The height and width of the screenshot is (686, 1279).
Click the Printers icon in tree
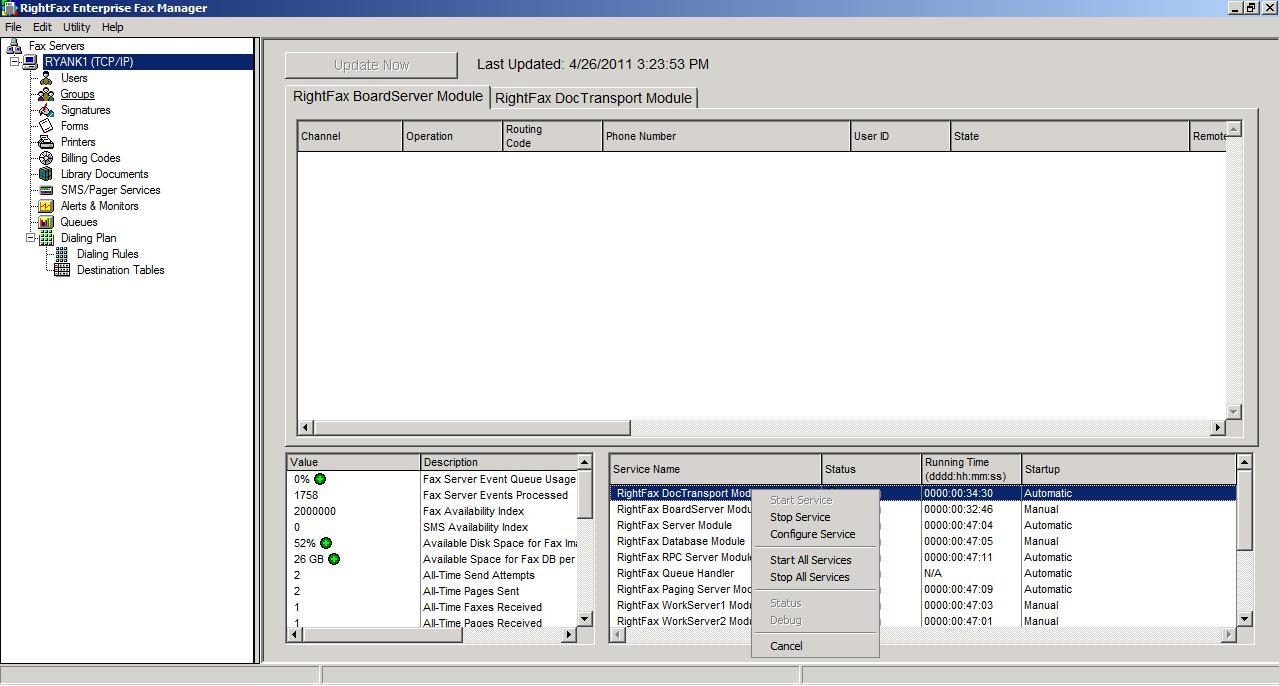[46, 142]
